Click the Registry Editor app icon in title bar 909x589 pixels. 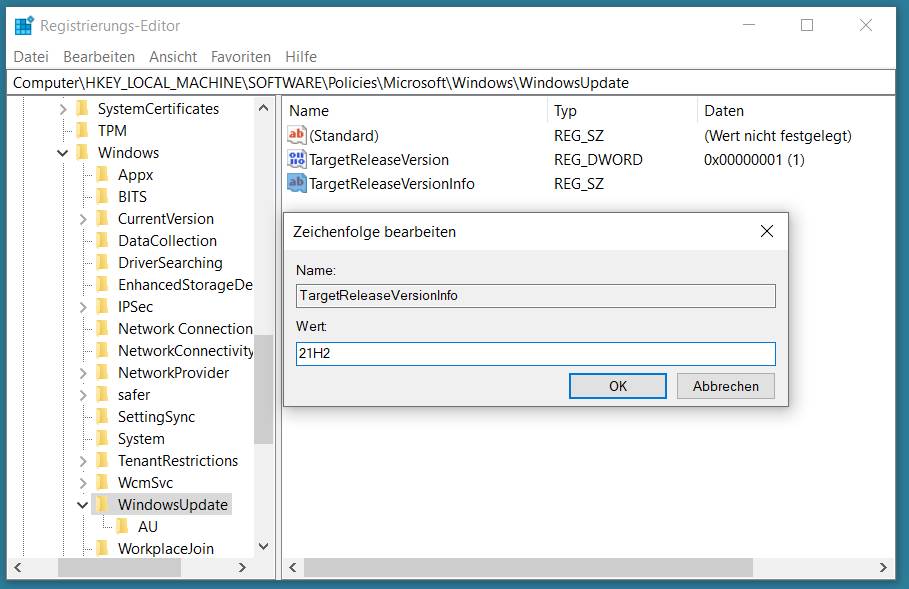24,26
